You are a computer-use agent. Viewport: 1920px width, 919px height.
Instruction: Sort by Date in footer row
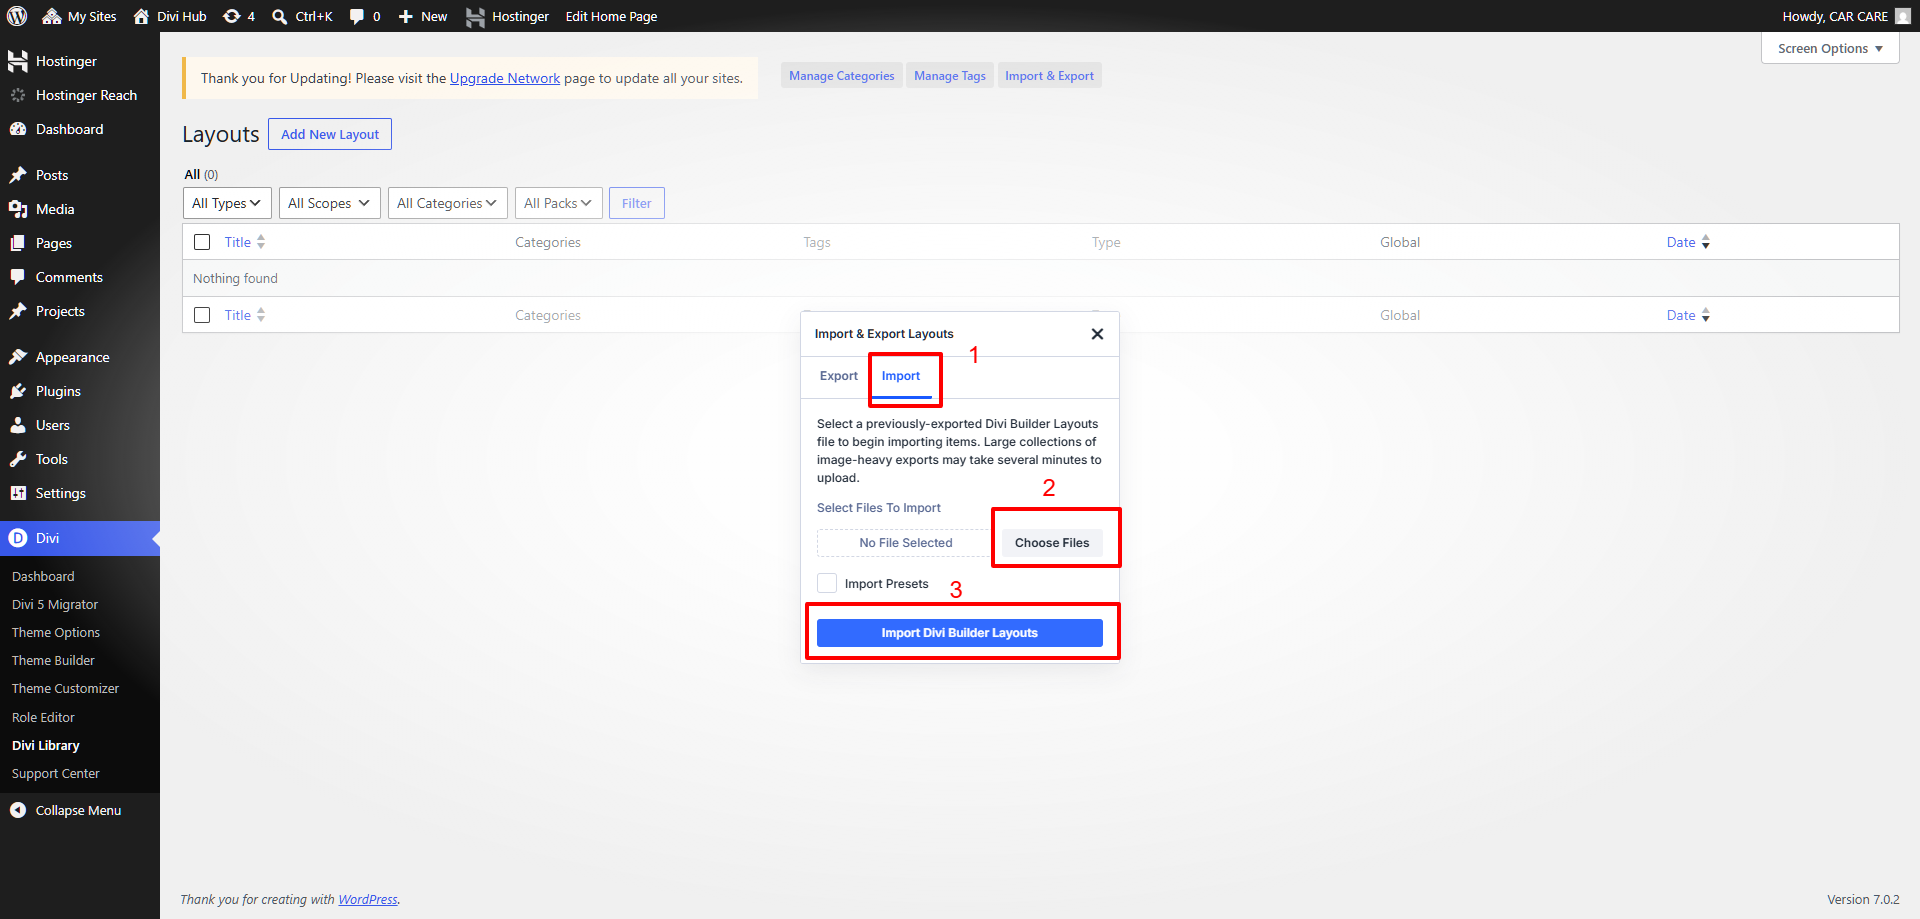[x=1688, y=315]
